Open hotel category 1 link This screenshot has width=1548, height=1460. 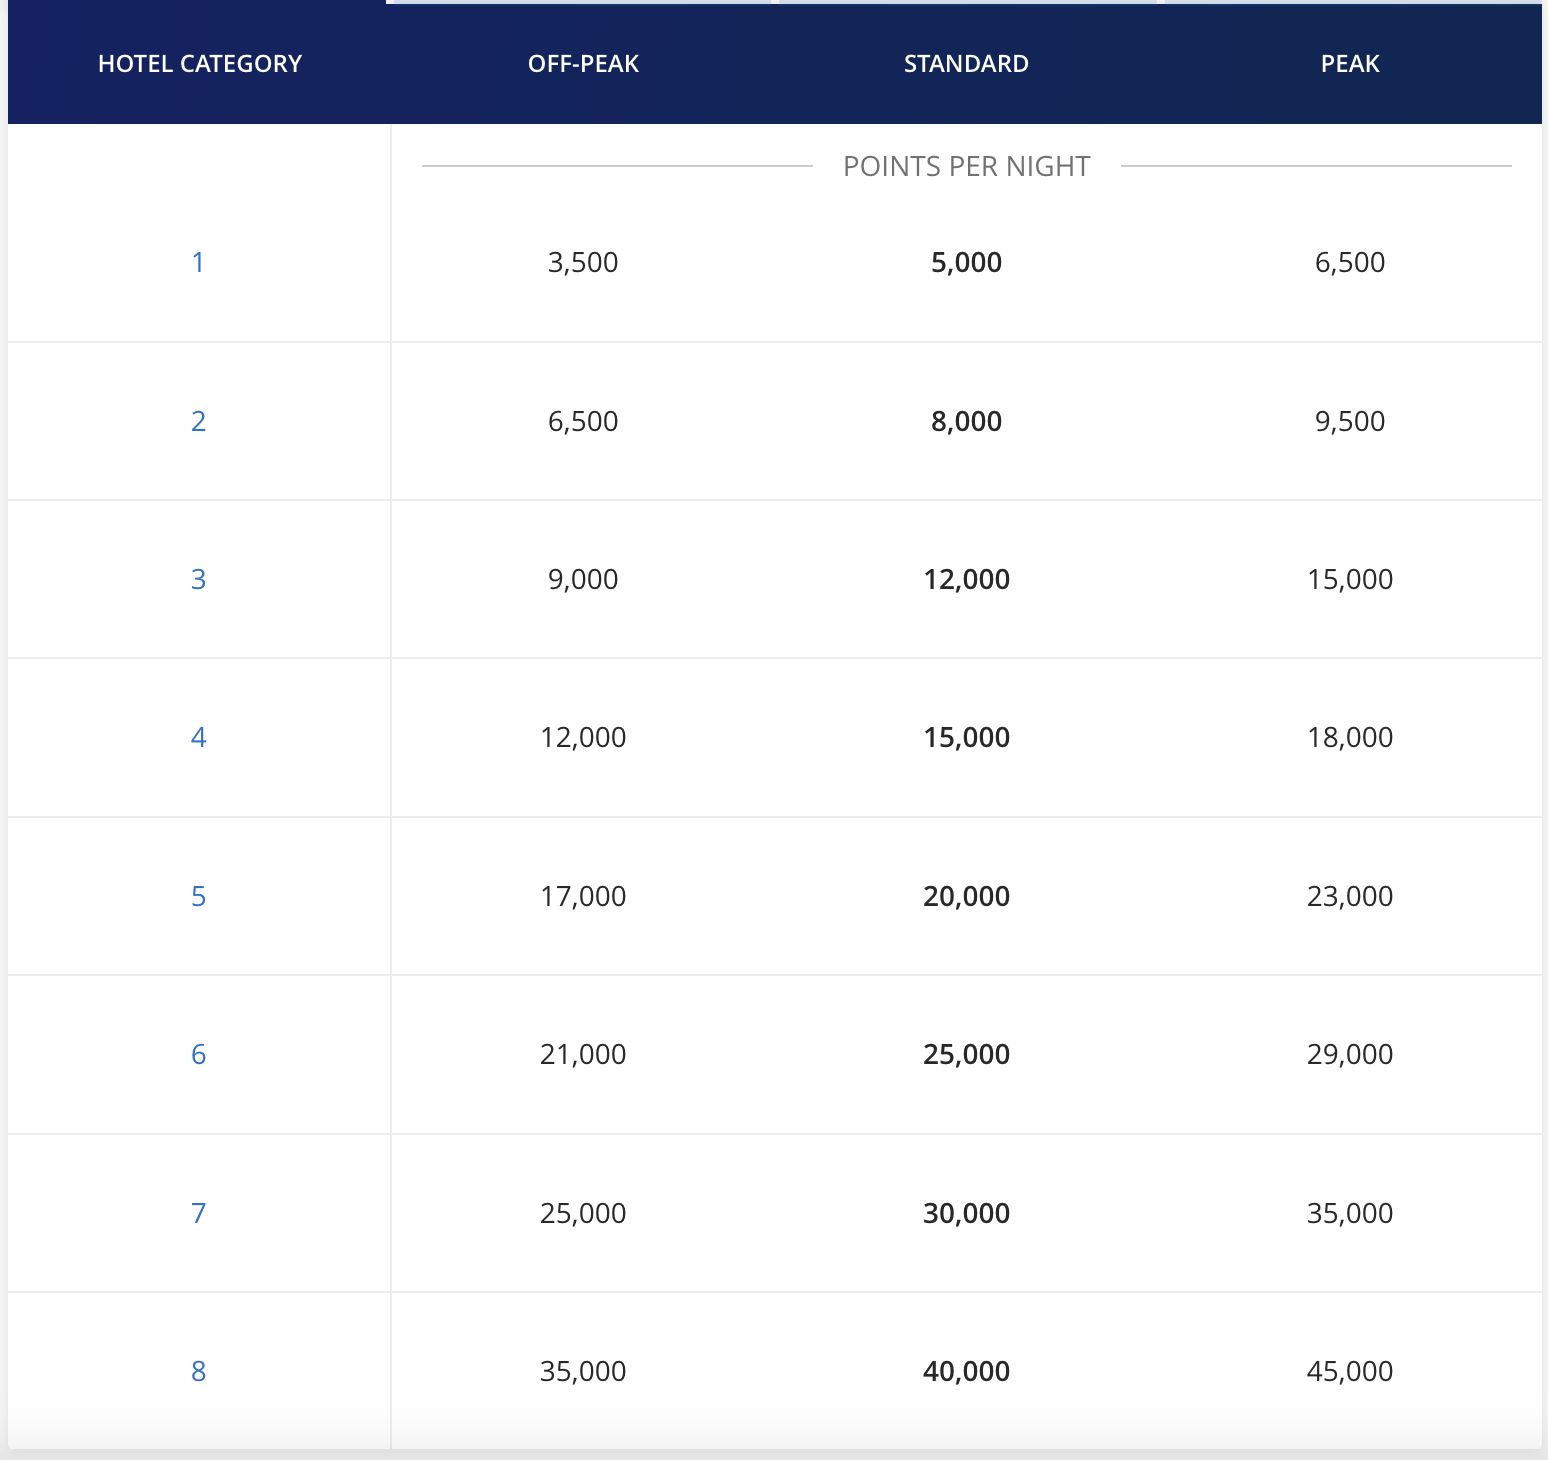coord(198,263)
